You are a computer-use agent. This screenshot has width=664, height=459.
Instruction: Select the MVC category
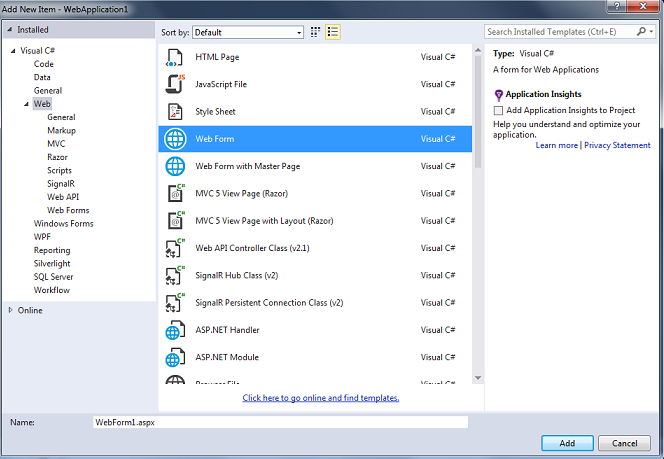(x=56, y=144)
